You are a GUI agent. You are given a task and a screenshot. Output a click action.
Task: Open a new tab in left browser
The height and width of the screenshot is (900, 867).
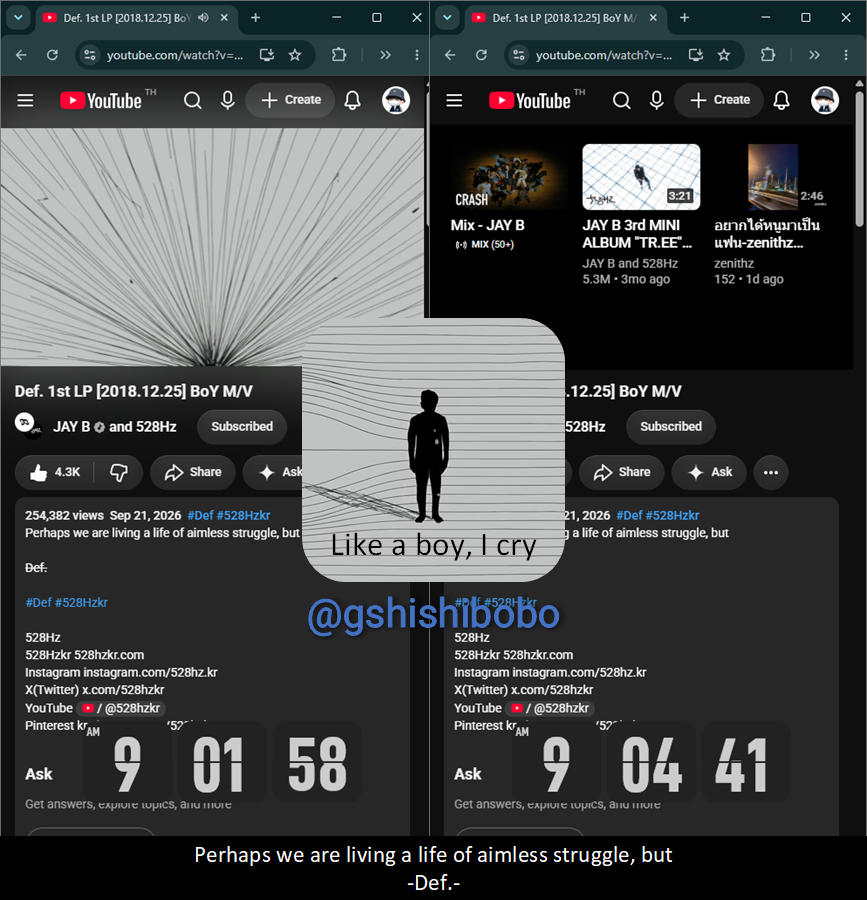pos(256,18)
